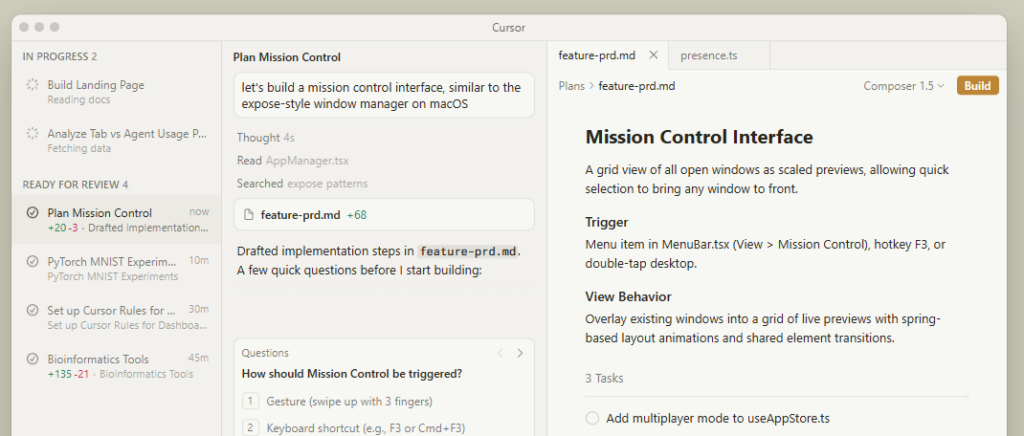Select option 2 Keyboard shortcut

pyautogui.click(x=384, y=428)
